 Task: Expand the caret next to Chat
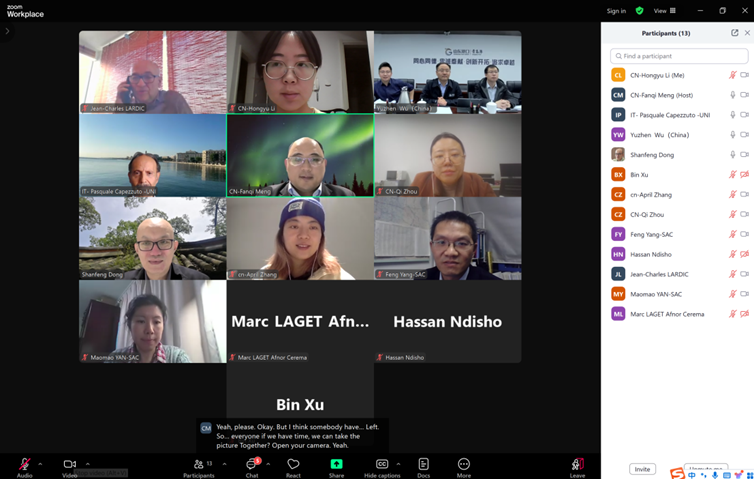point(268,464)
